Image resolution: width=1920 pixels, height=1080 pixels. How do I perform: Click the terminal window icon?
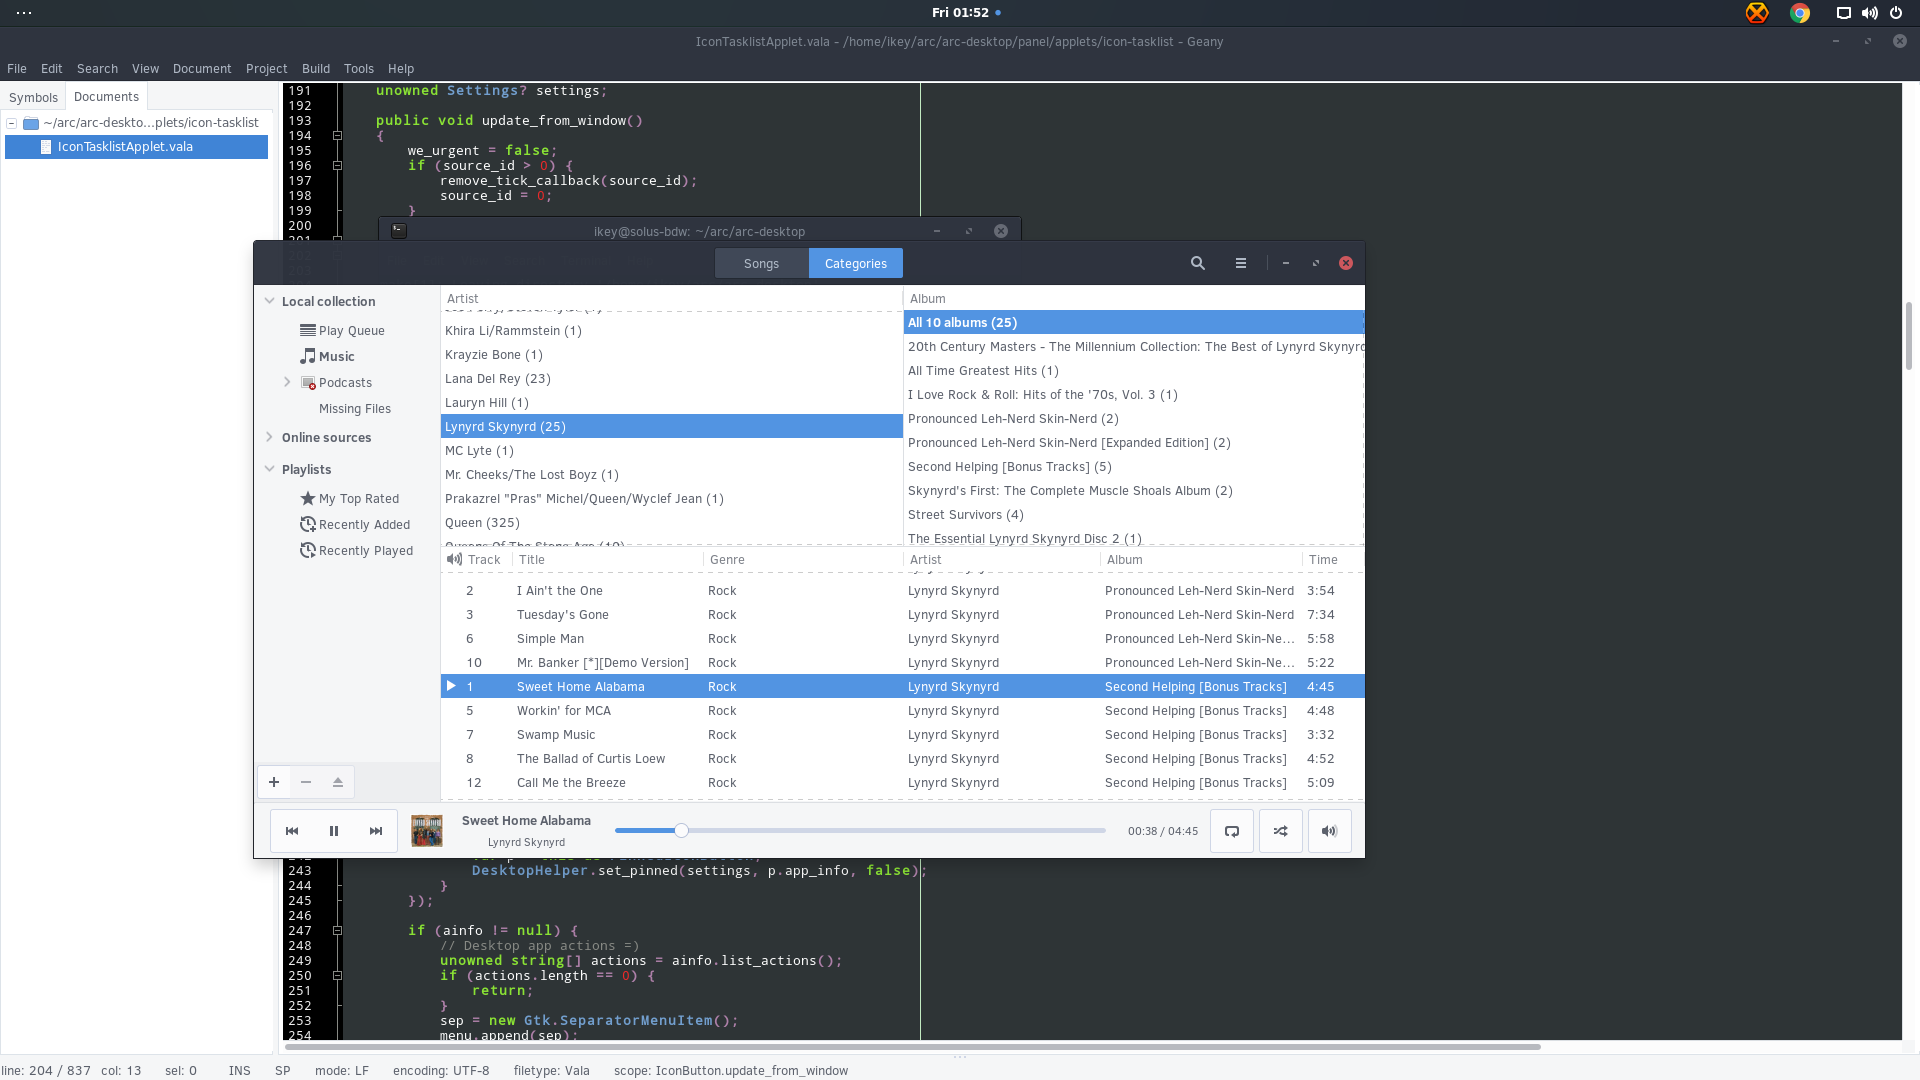click(398, 231)
